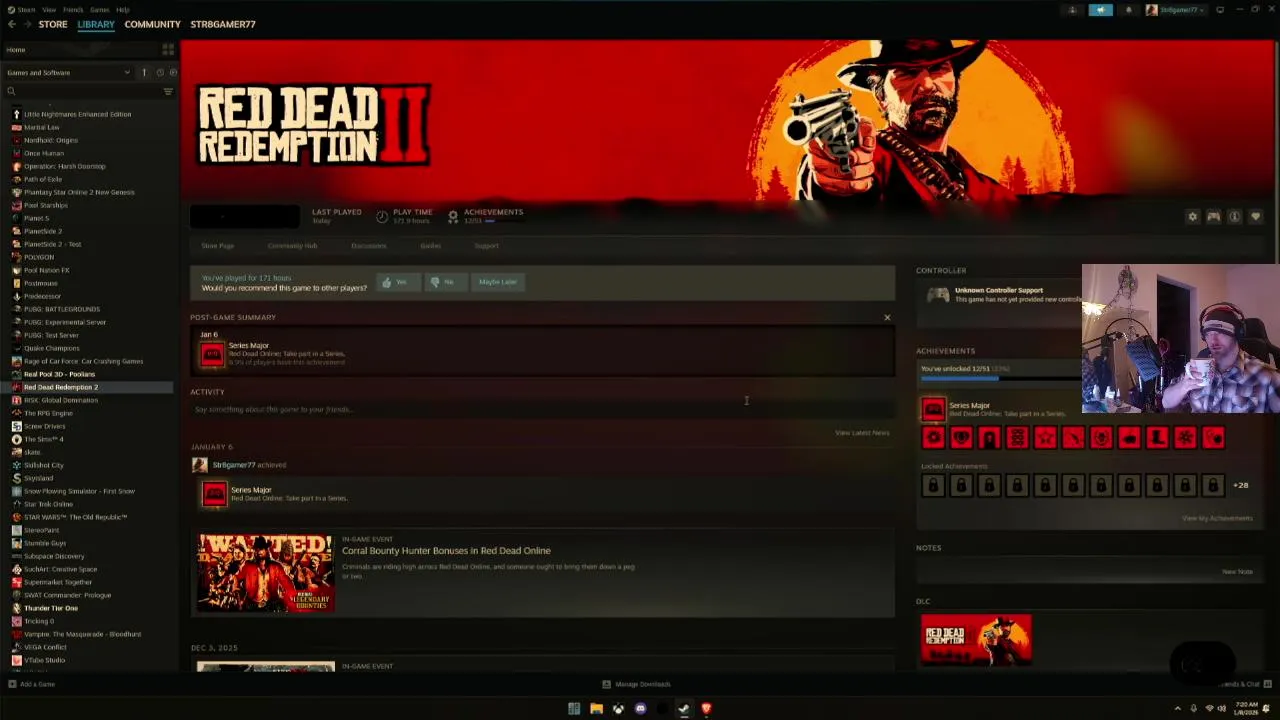Screen dimensions: 1280x720
Task: Open Str8gamer77 account dropdown in title bar
Action: click(x=1176, y=10)
